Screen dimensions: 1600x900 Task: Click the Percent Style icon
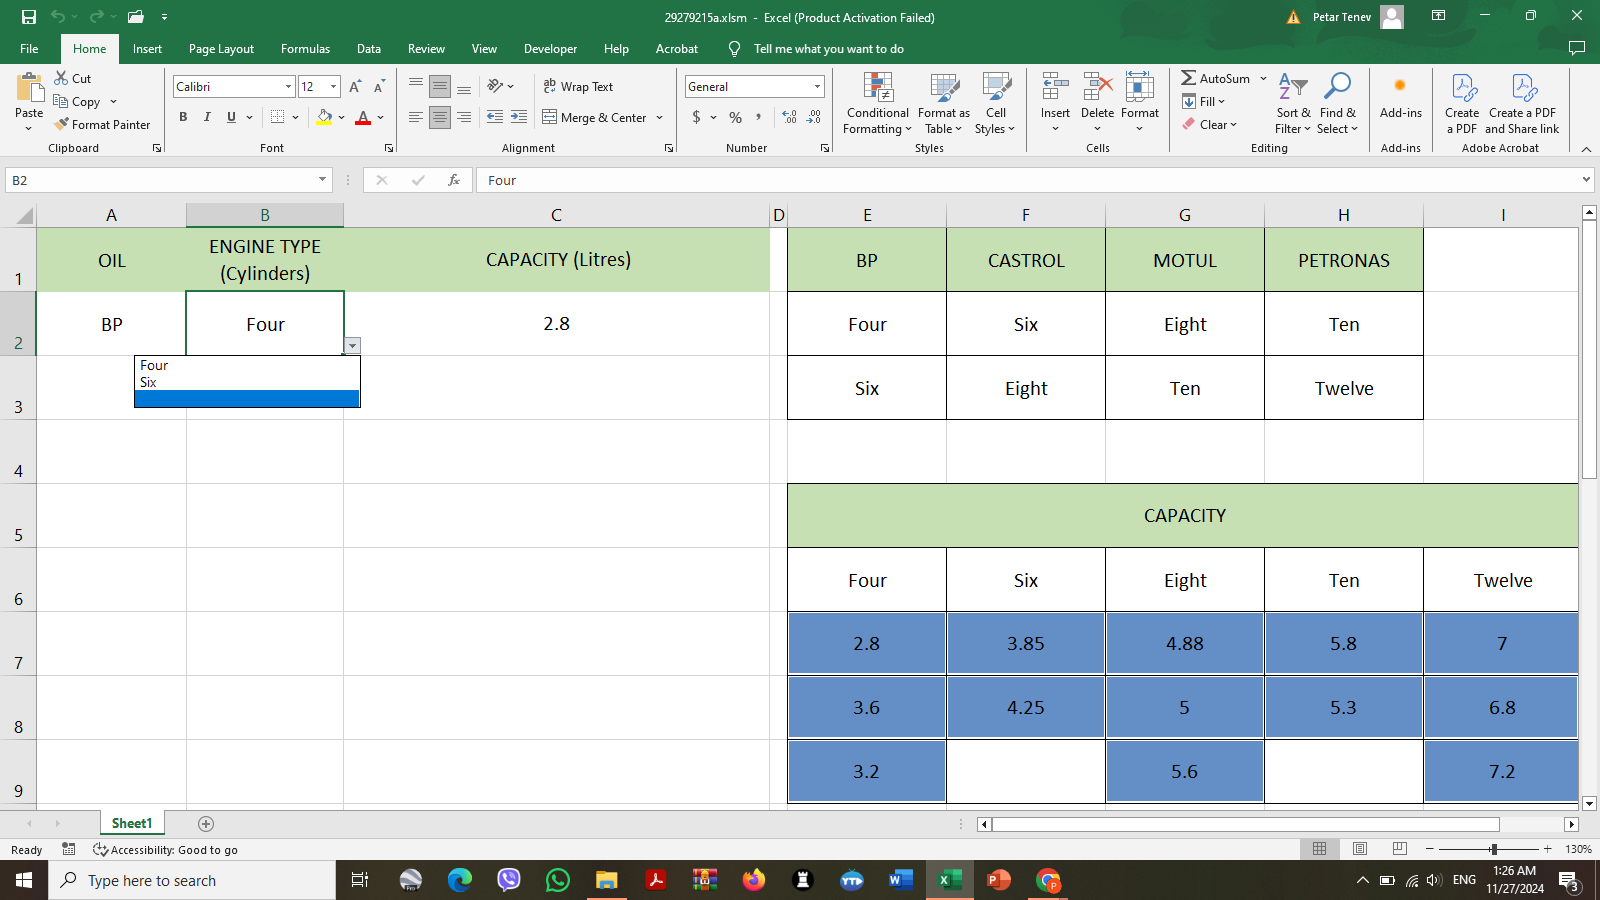pos(735,117)
